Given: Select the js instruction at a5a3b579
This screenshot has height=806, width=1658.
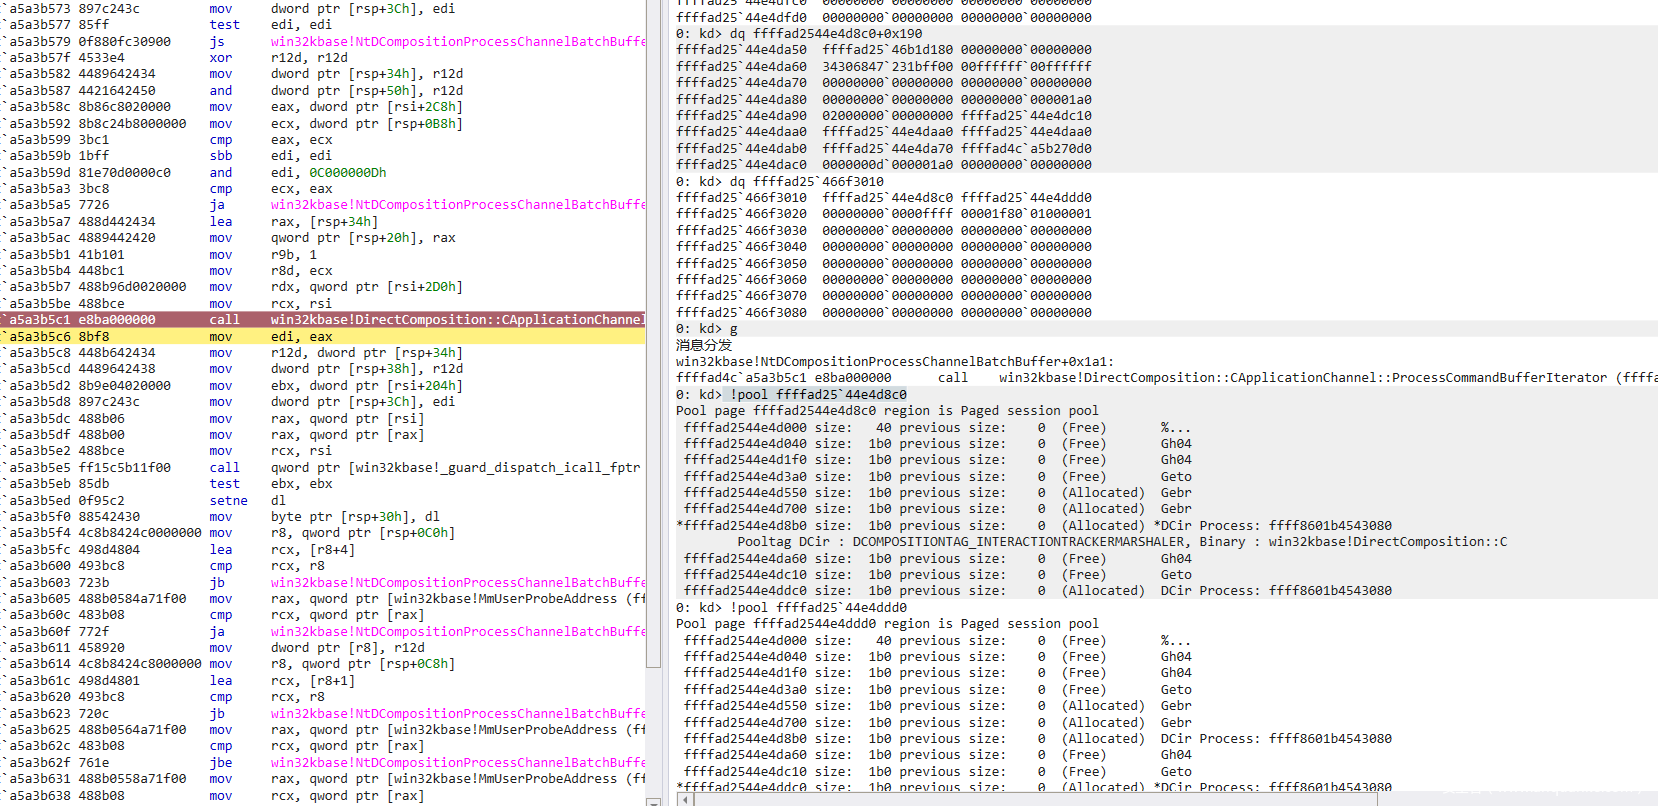Looking at the screenshot, I should click(x=217, y=42).
